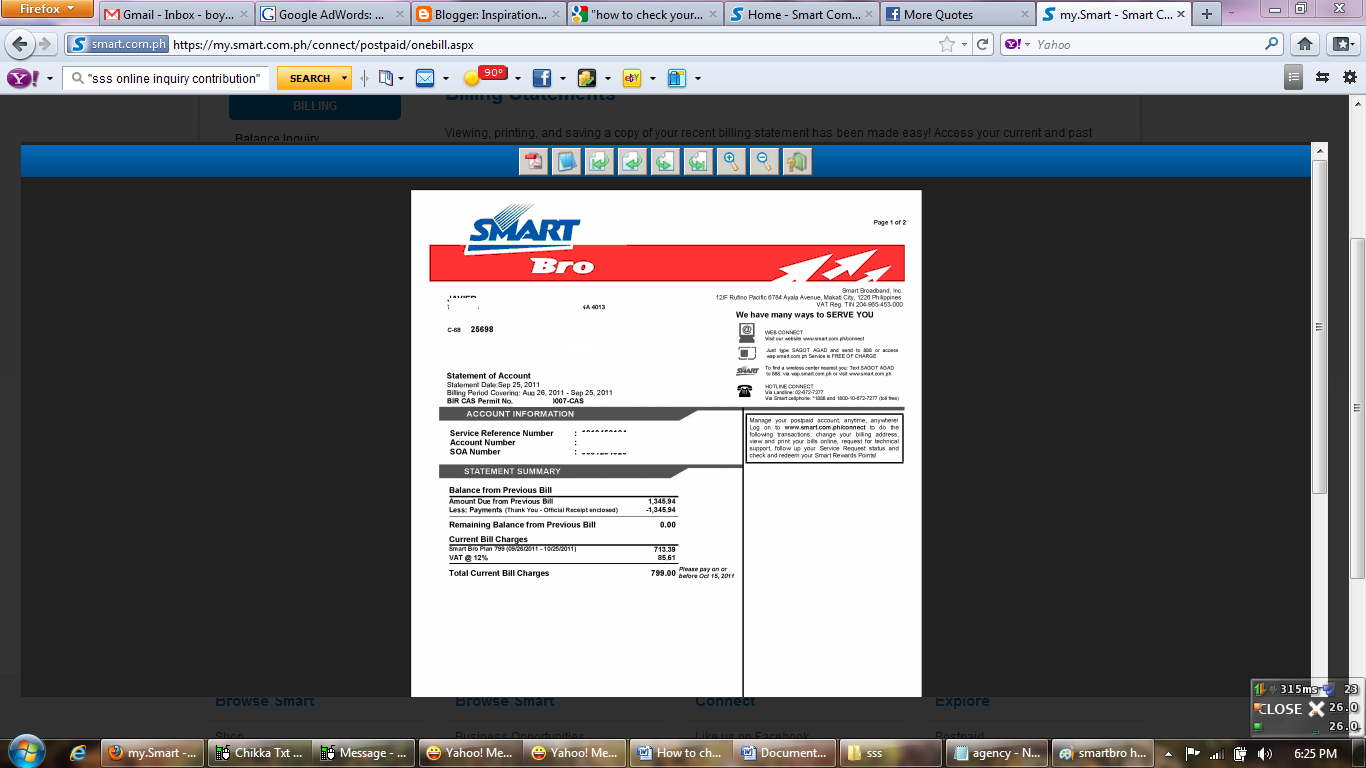Click the shopping icon after eBay
Screen dimensions: 1366x768
677,78
